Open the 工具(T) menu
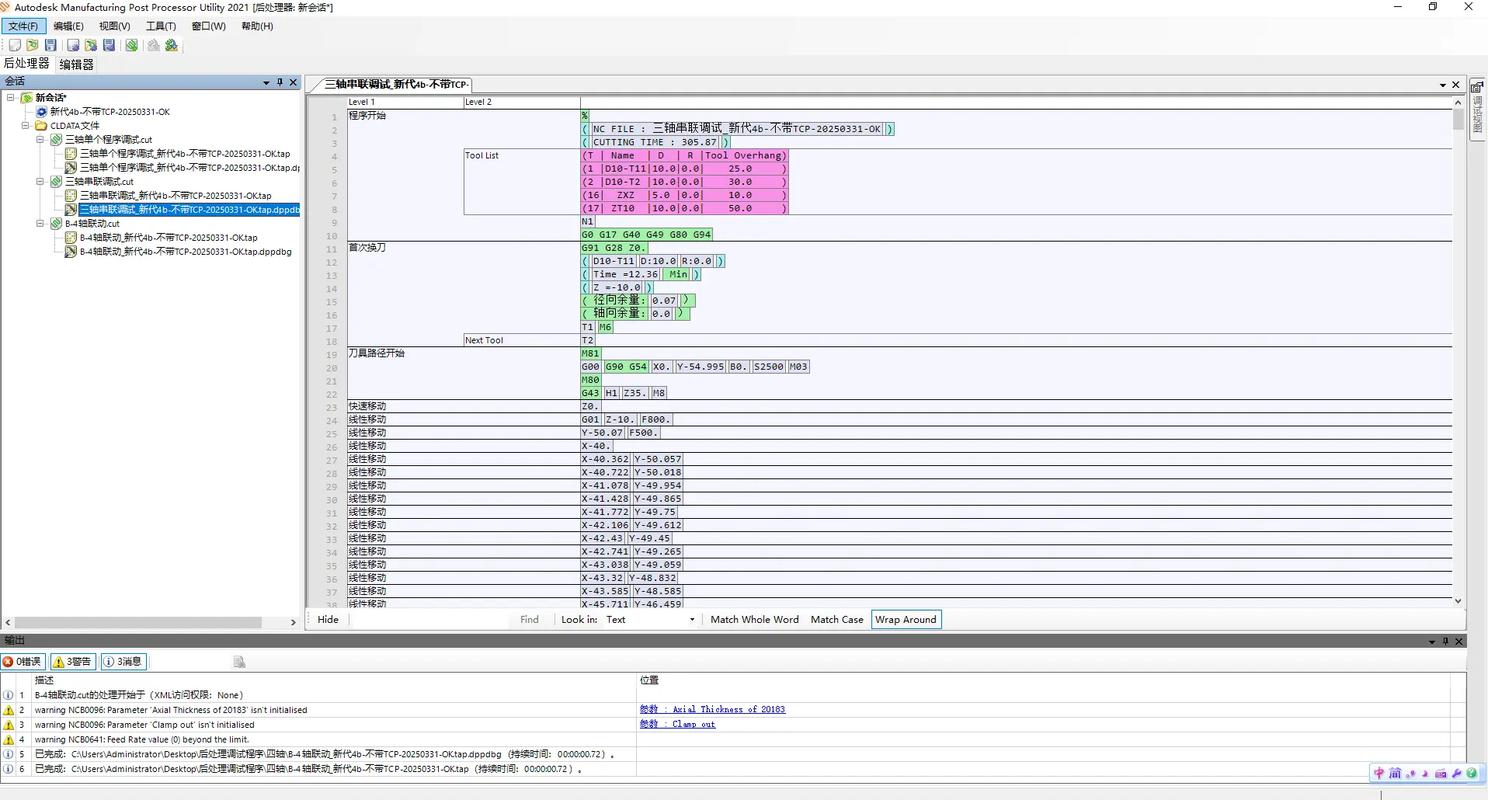 click(x=160, y=26)
